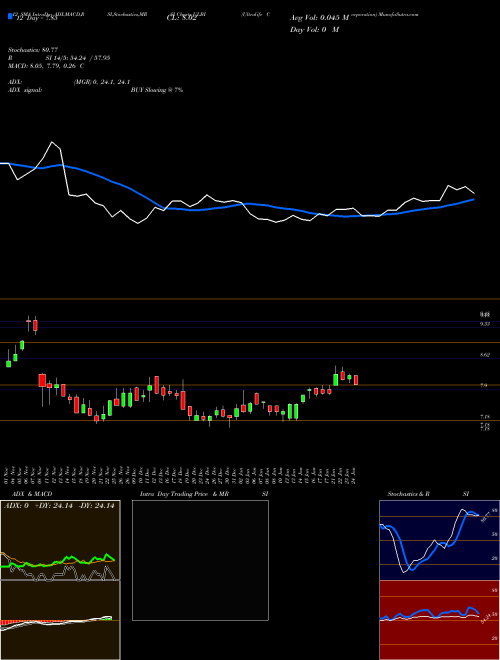The width and height of the screenshot is (500, 660).
Task: Click the red RSI chart panel
Action: pos(439,620)
